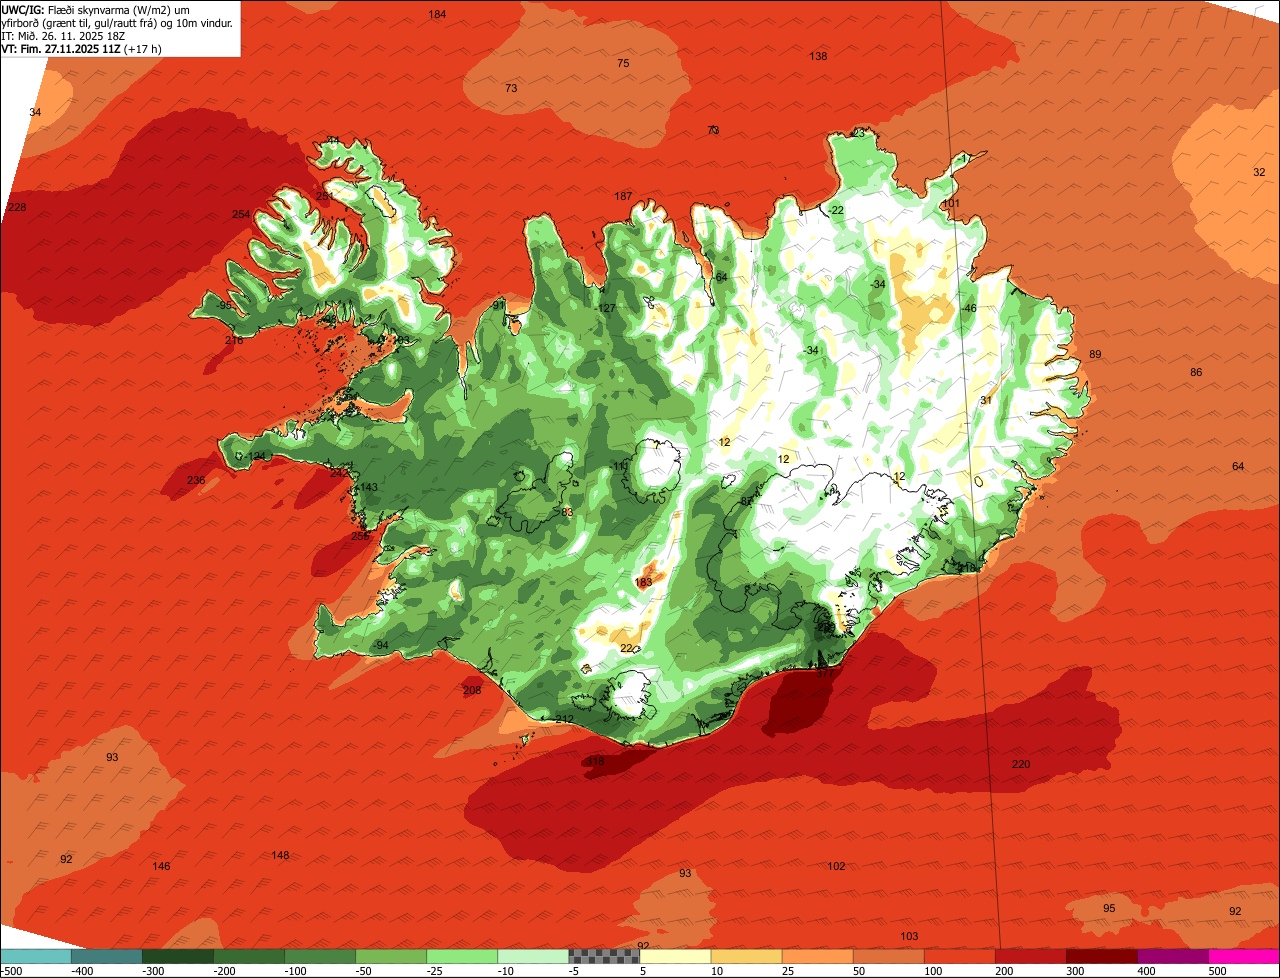This screenshot has width=1280, height=978.
Task: Click the '377' flux value off the south coast
Action: 824,674
